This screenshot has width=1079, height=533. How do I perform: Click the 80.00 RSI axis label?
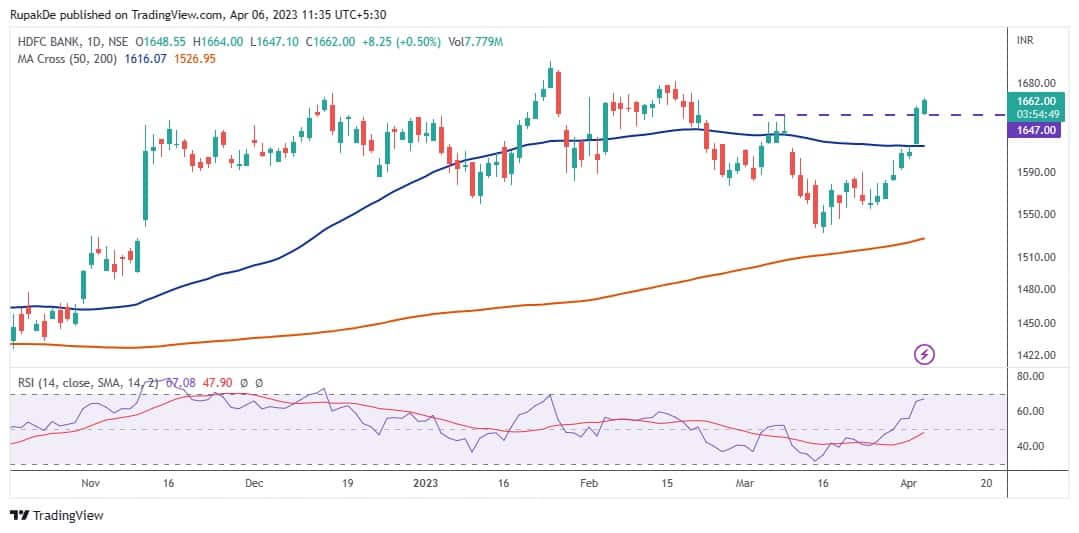pyautogui.click(x=1033, y=376)
